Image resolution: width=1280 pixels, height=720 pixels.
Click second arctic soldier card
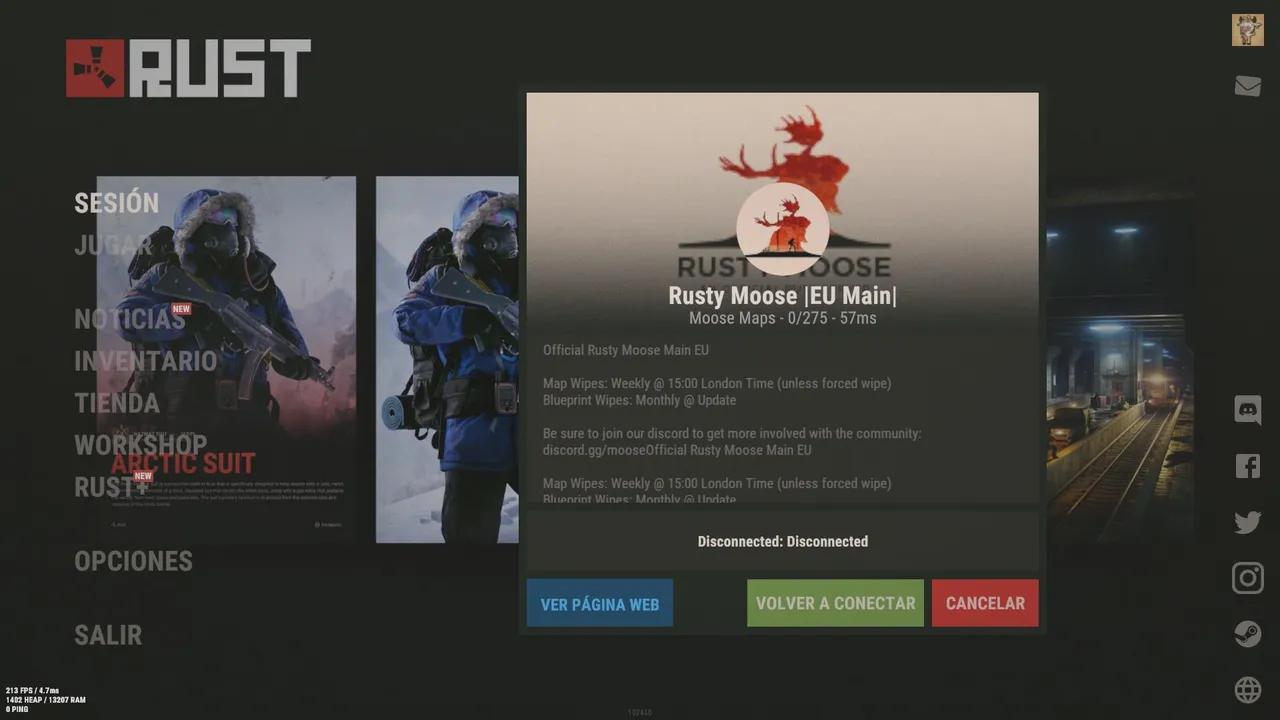[447, 360]
